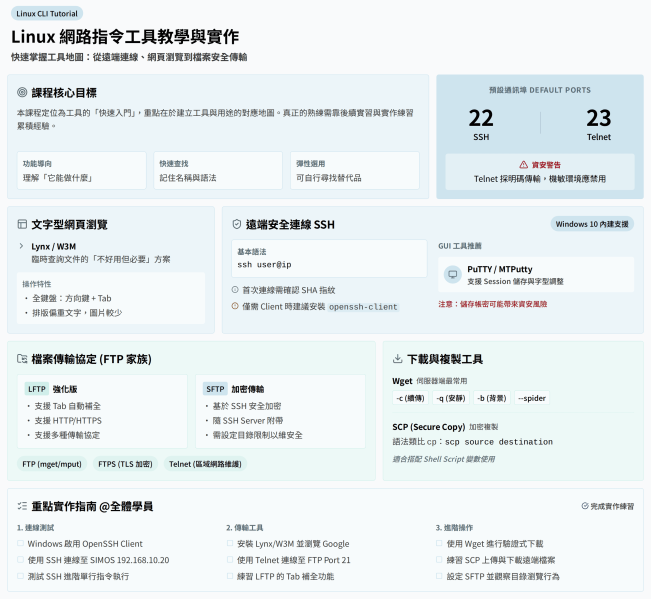The image size is (651, 599).
Task: Click 基於 SSH 安全加密 bullet
Action: 247,406
